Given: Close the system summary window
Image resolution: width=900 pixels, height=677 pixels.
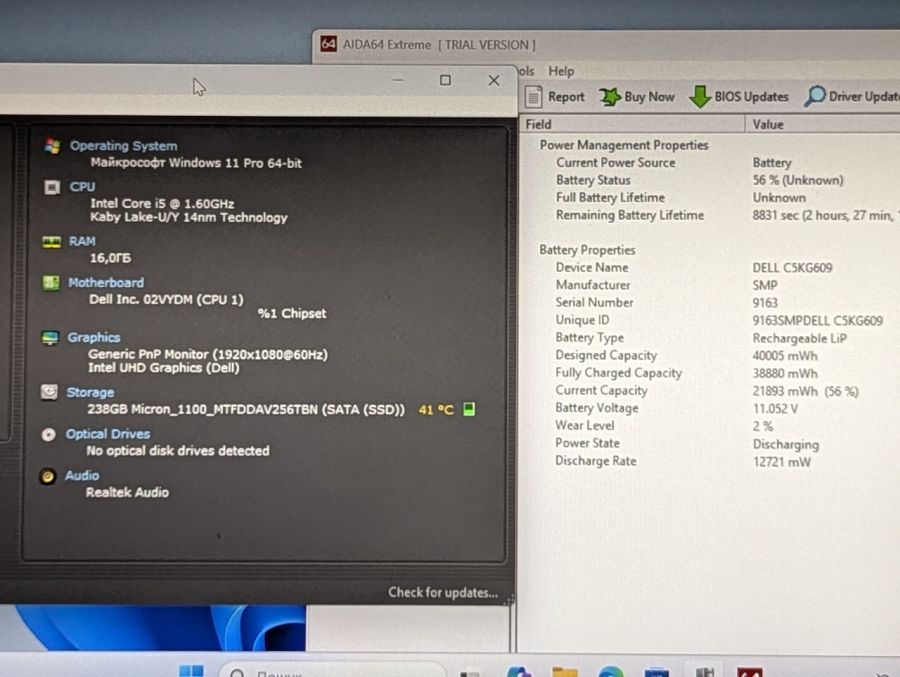Looking at the screenshot, I should point(494,80).
